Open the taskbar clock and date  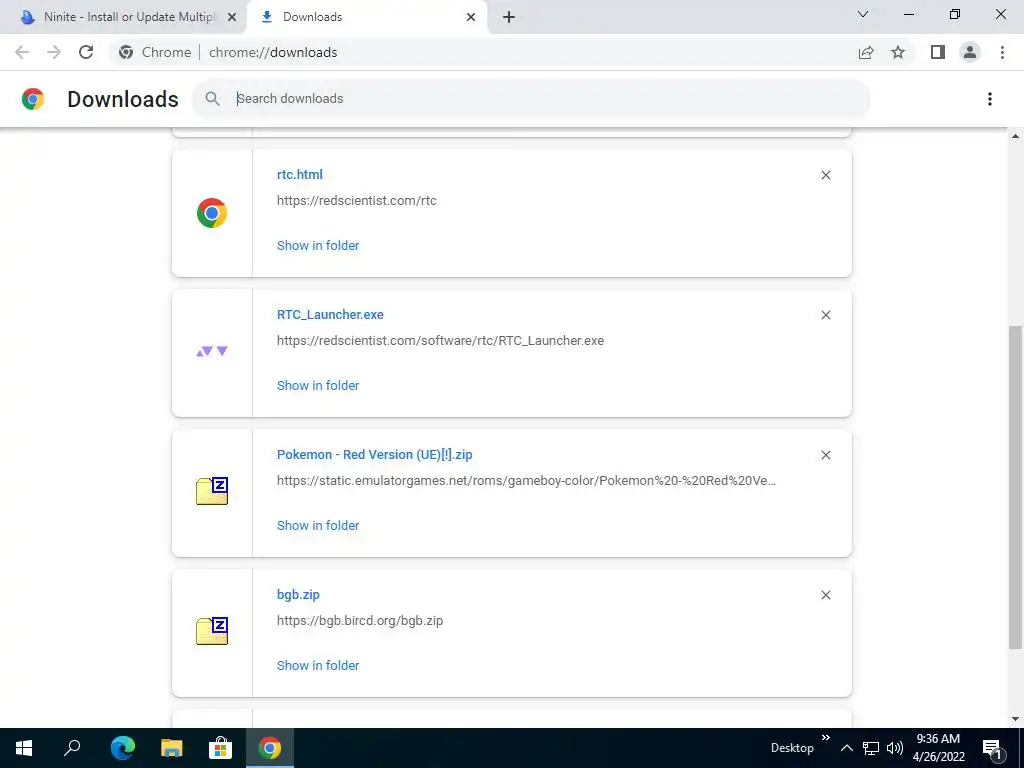point(938,748)
